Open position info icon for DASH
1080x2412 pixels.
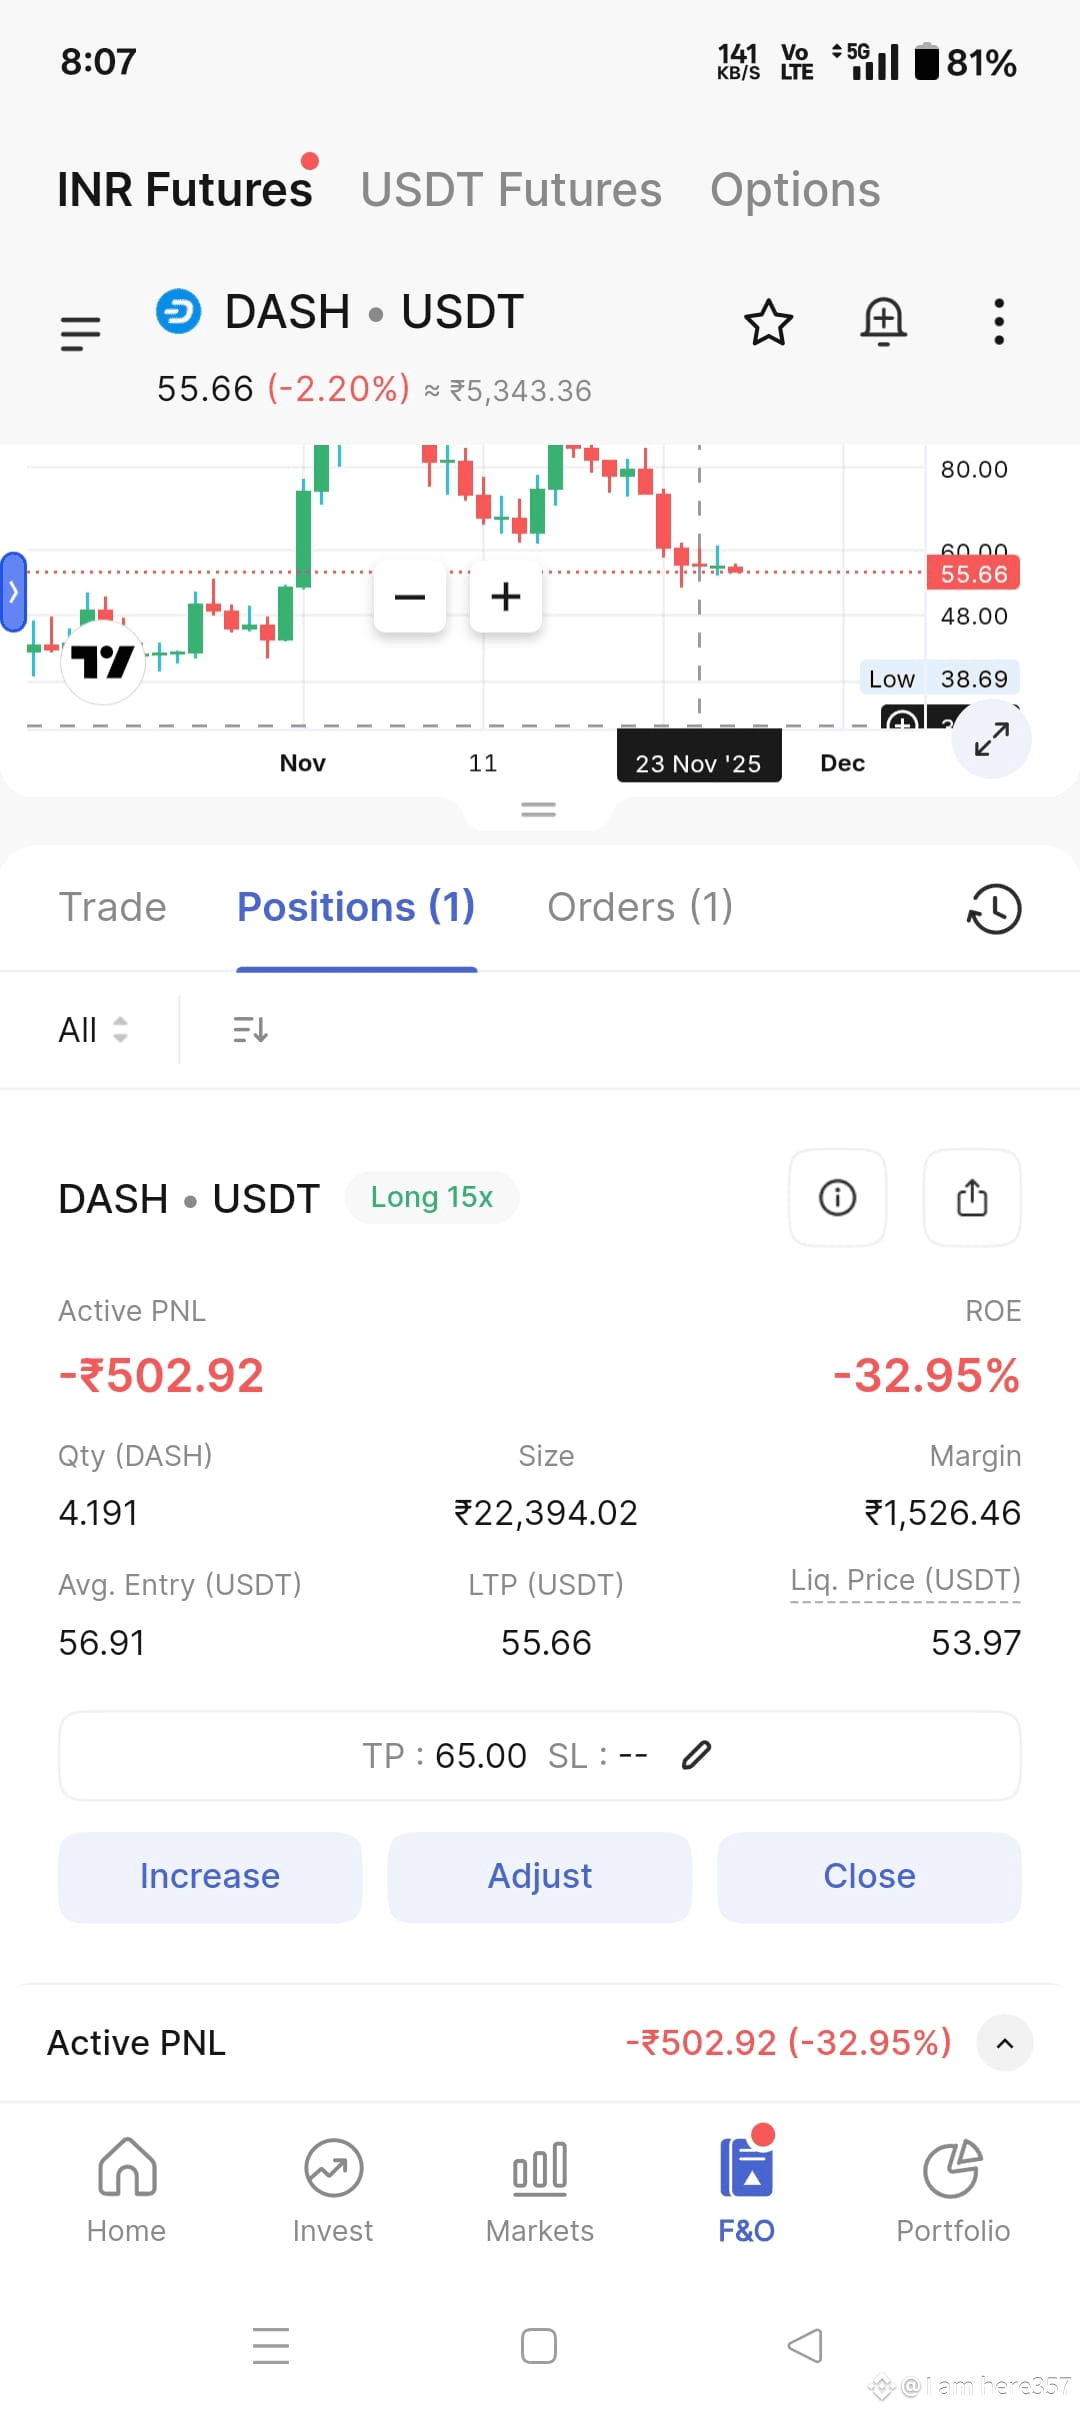(x=838, y=1197)
